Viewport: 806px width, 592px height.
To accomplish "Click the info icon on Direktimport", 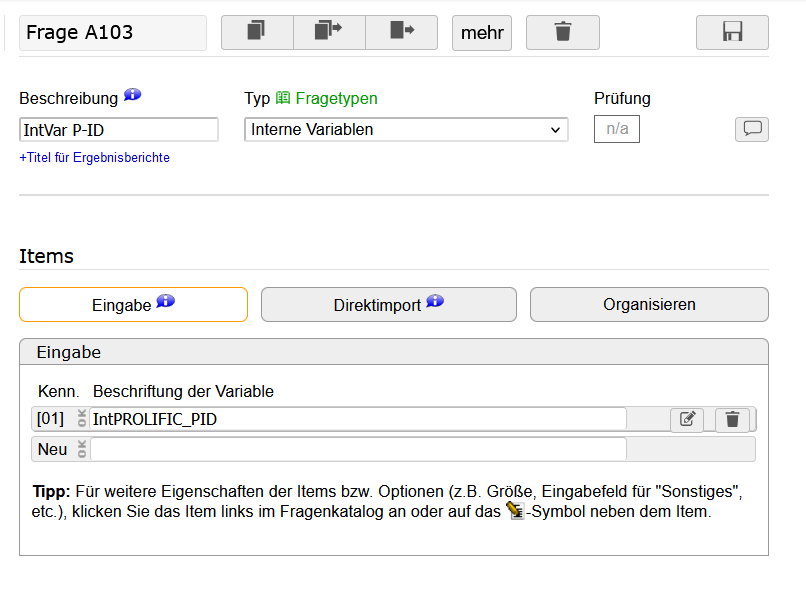I will 435,301.
